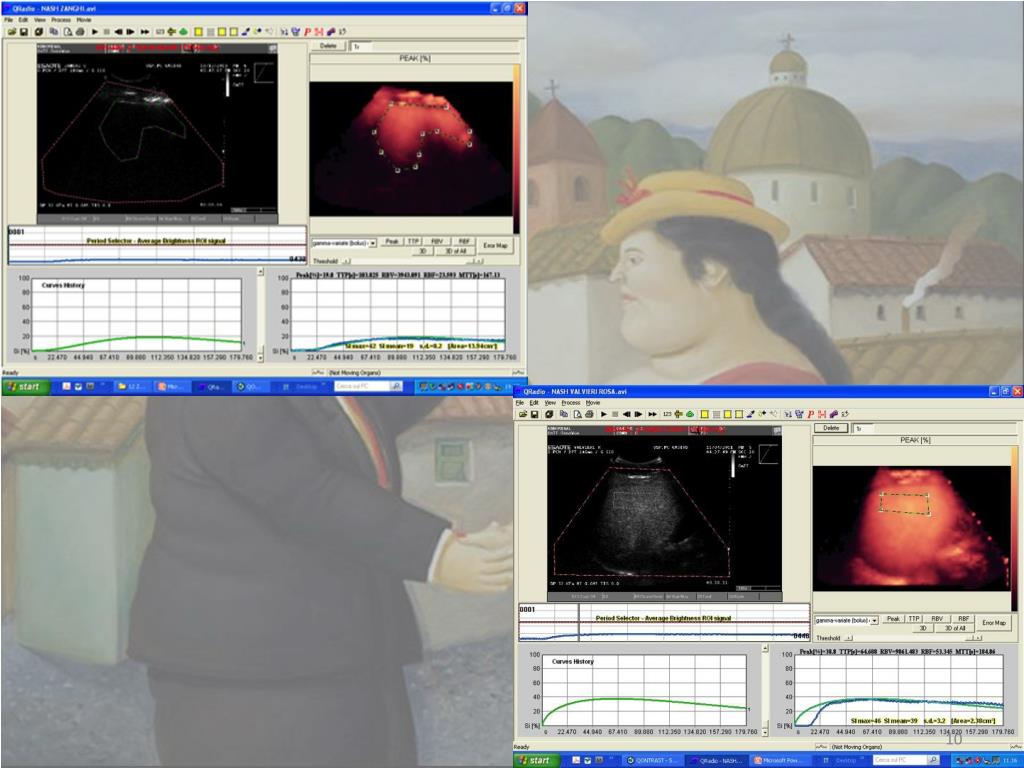Screen dimensions: 1024x768
Task: Click QONTRAST item on bottom-right taskbar
Action: (x=652, y=760)
